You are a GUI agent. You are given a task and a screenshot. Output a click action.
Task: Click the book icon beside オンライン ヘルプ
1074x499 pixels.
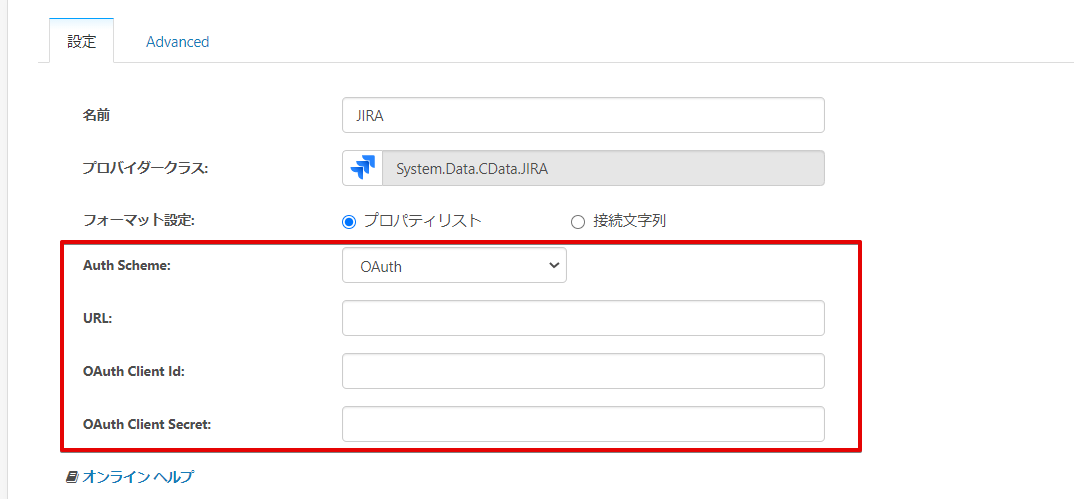pyautogui.click(x=72, y=477)
